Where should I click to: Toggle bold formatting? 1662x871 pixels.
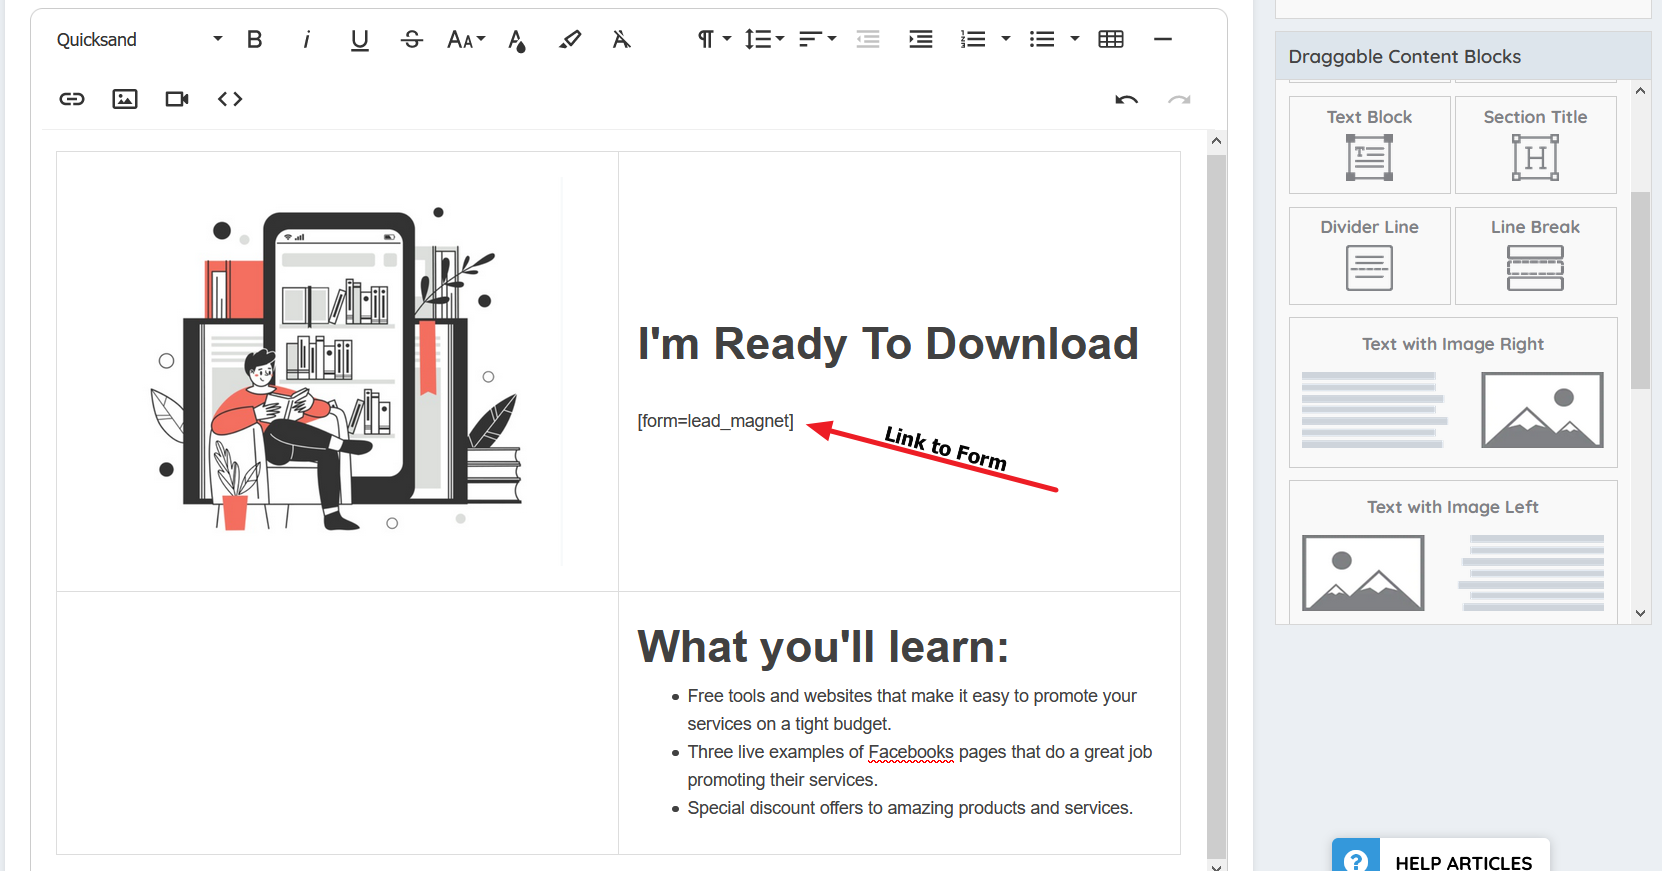tap(255, 40)
